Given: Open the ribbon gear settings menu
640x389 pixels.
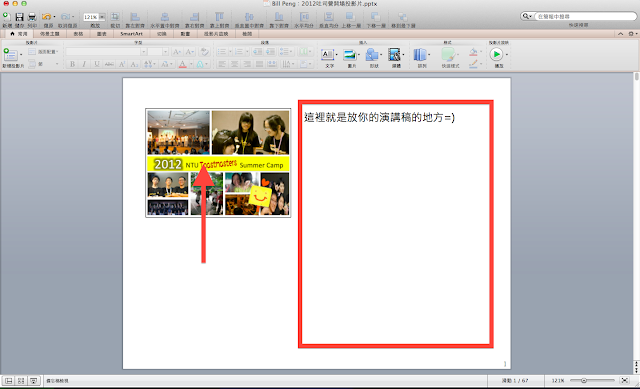Looking at the screenshot, I should [x=632, y=34].
